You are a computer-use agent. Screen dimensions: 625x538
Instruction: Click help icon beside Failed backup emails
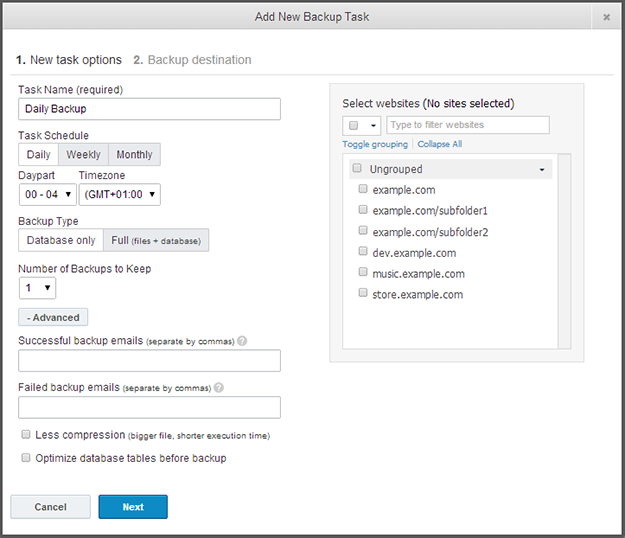[219, 388]
